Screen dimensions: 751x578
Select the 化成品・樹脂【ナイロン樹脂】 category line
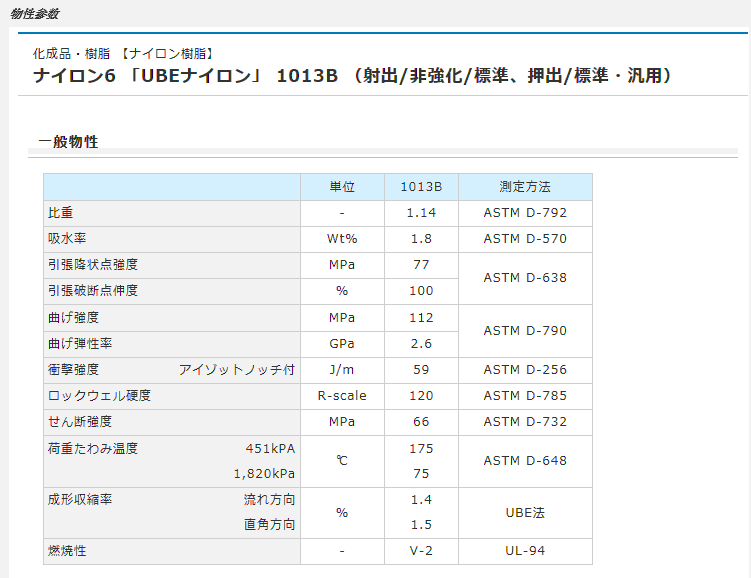pos(124,53)
